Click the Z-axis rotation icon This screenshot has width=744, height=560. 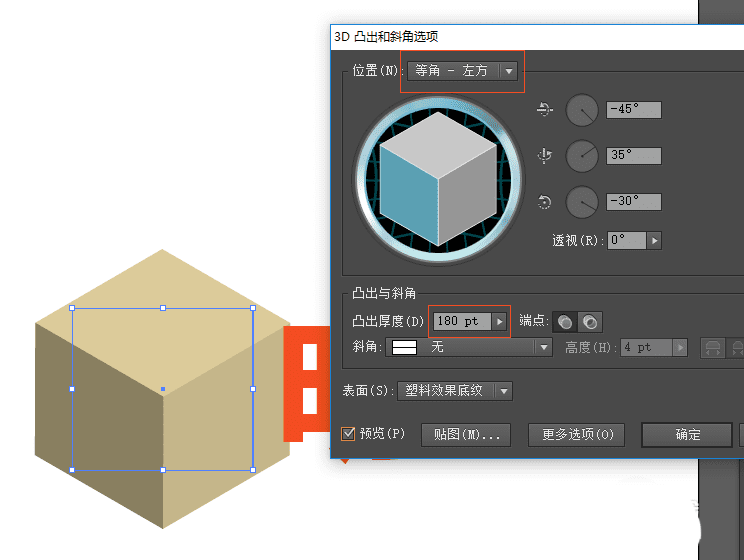[x=544, y=202]
